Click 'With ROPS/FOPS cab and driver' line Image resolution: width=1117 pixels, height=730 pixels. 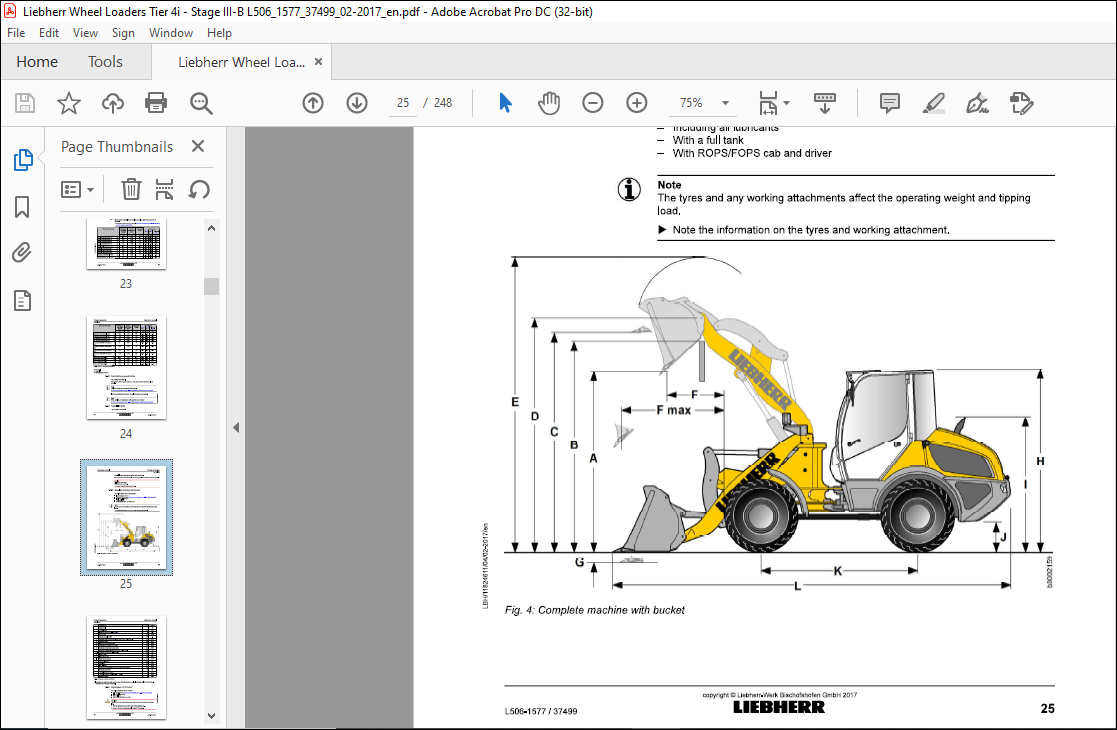coord(752,153)
